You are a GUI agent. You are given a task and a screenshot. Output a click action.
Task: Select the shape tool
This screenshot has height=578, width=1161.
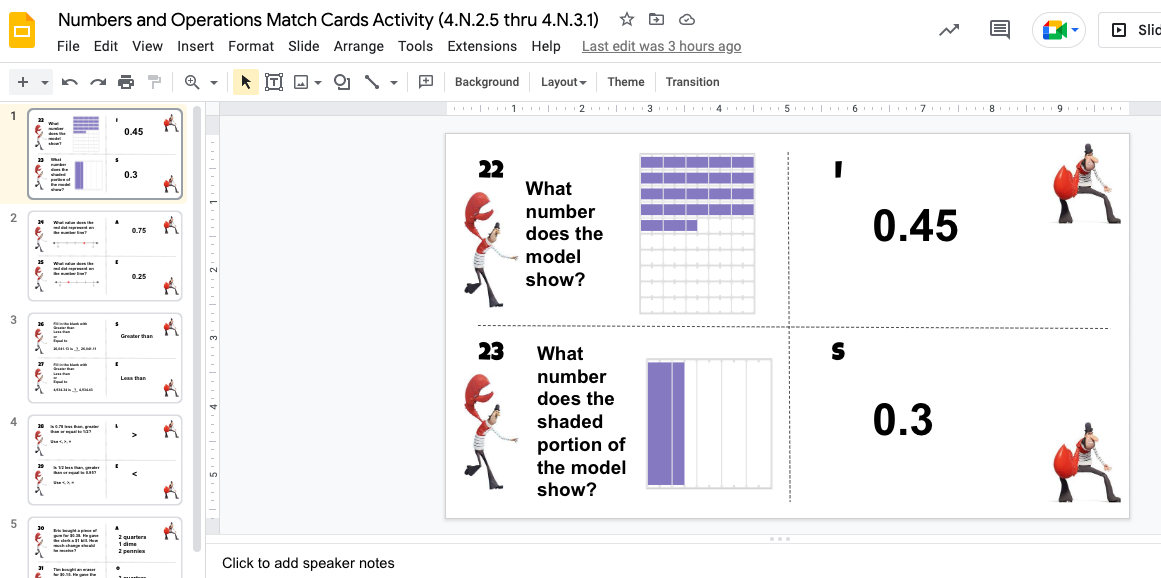pos(340,81)
